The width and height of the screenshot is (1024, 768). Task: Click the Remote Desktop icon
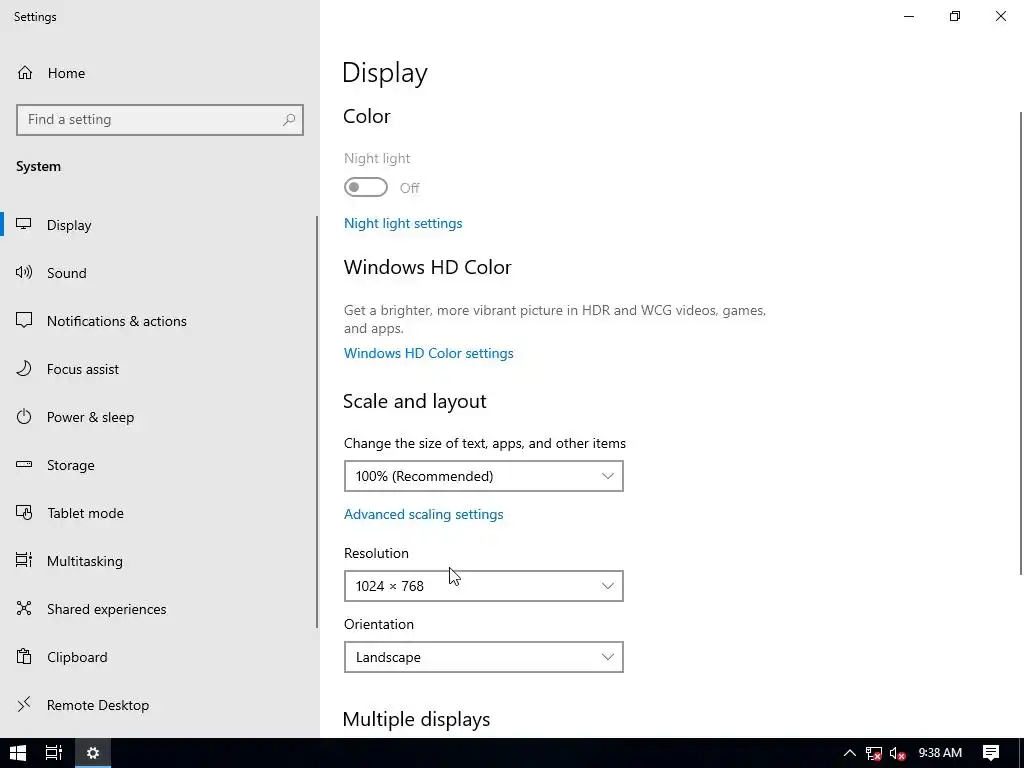24,704
